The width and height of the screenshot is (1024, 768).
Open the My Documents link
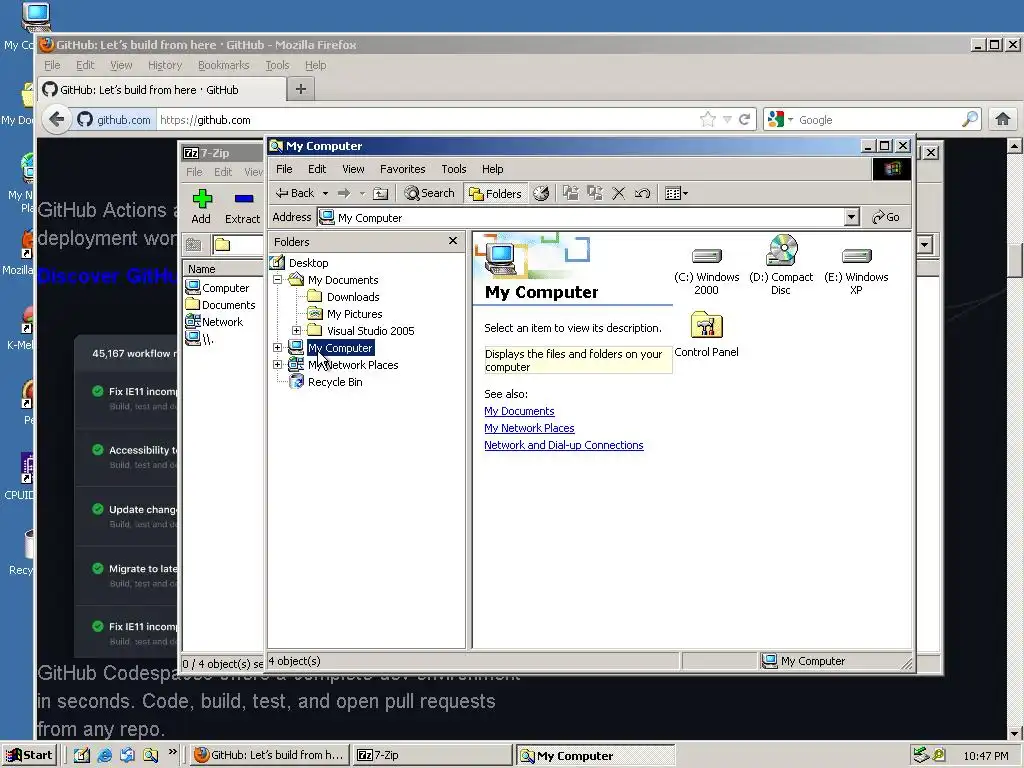519,411
